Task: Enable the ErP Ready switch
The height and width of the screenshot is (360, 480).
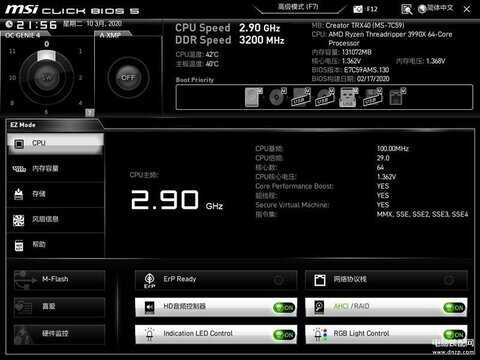Action: click(x=279, y=280)
